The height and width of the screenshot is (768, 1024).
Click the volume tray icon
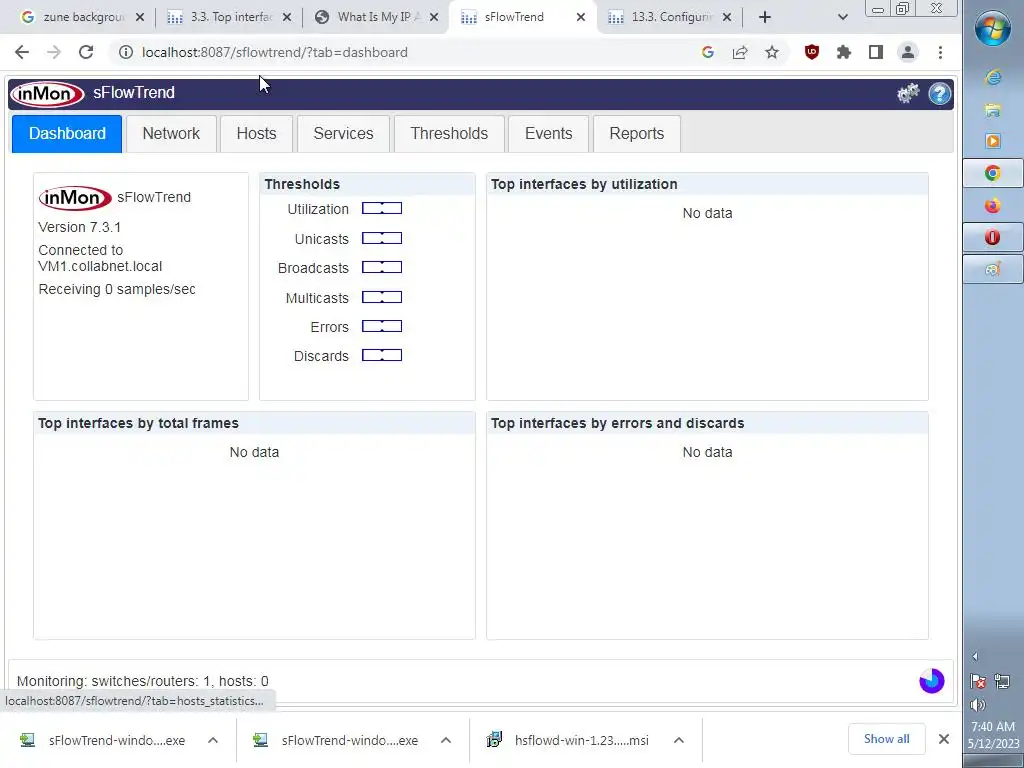coord(978,705)
